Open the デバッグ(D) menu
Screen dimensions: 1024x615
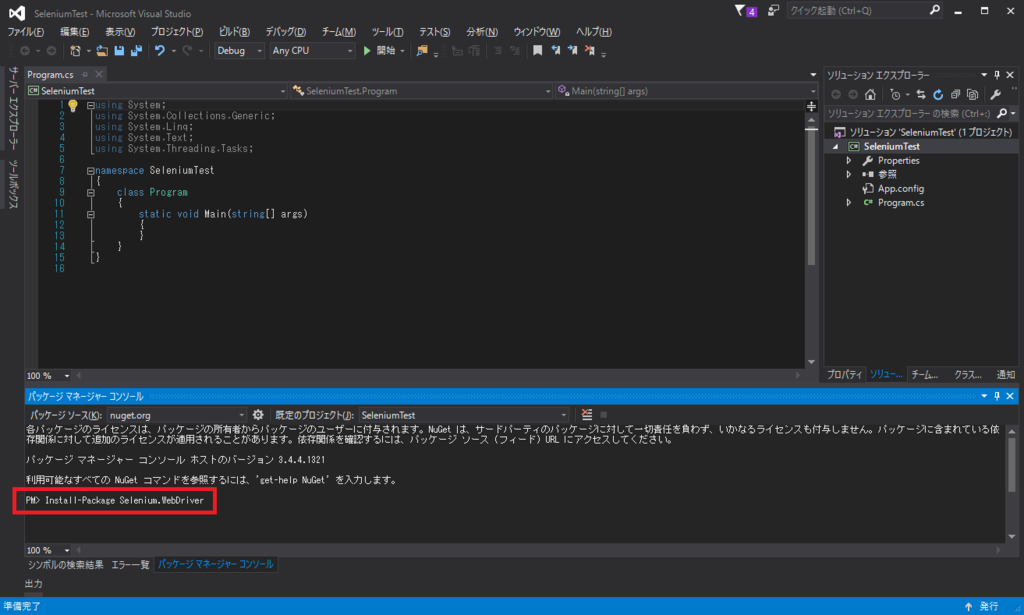285,31
